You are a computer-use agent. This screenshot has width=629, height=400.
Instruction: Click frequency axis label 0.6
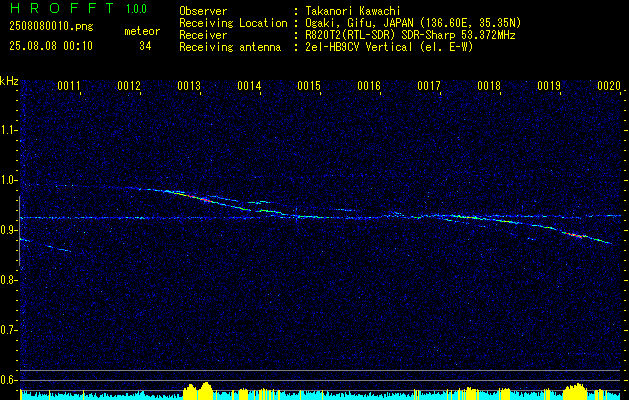pyautogui.click(x=8, y=380)
